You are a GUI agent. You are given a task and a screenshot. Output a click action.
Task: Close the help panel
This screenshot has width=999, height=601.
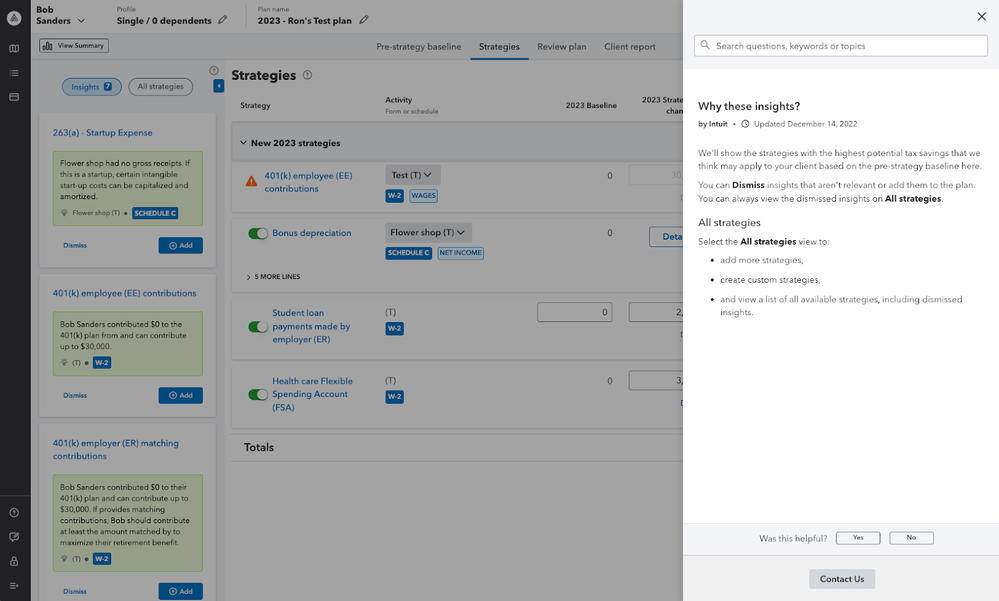980,16
